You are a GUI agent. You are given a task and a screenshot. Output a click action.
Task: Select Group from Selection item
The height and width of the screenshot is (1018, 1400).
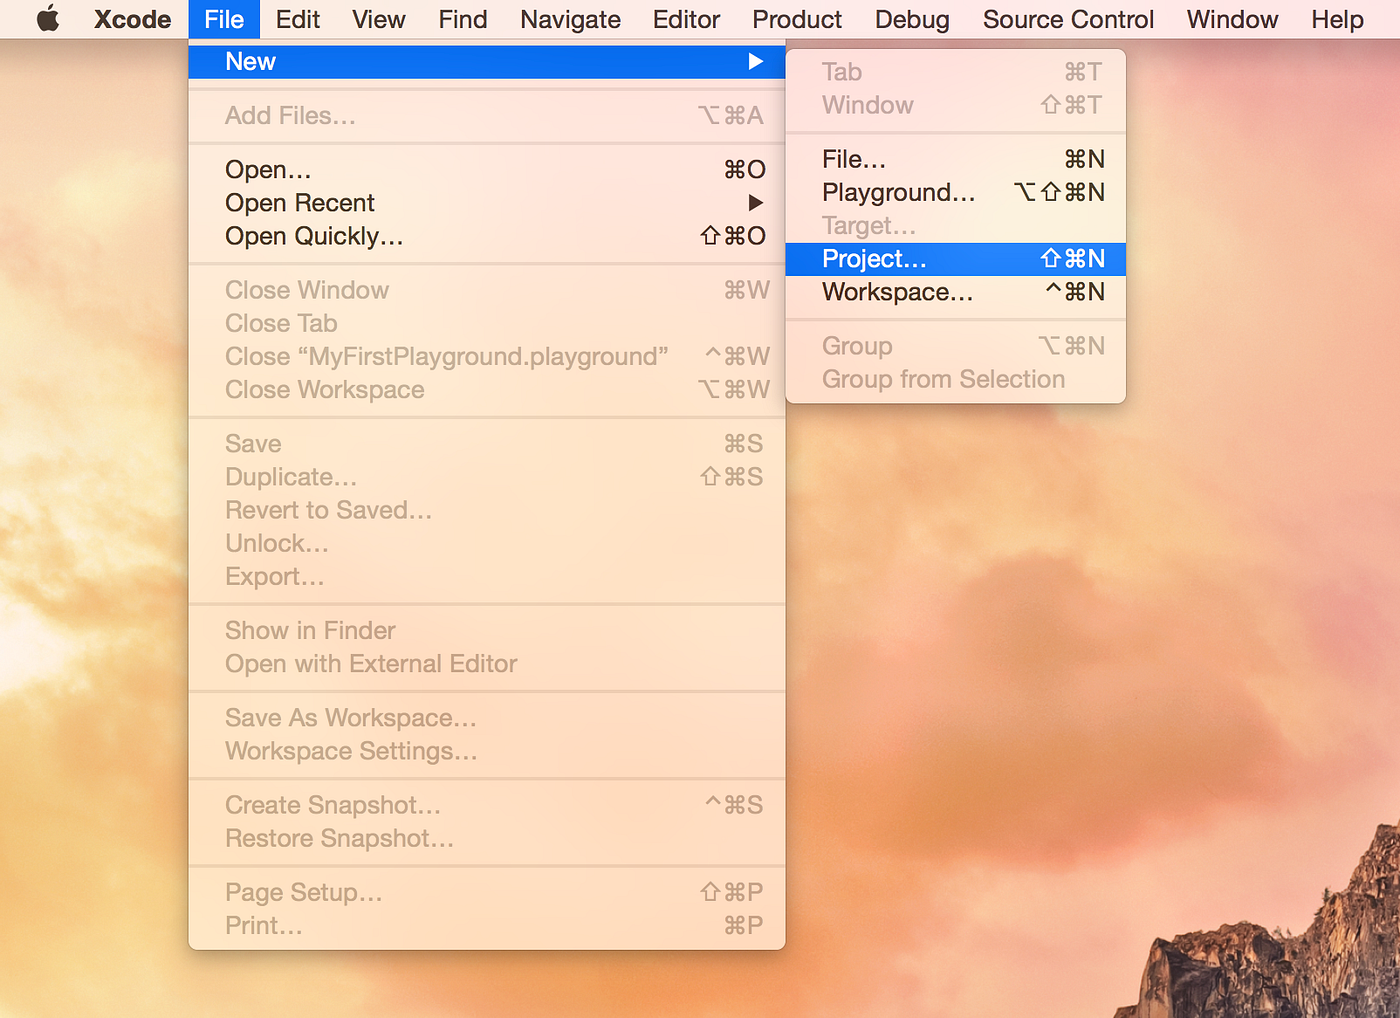coord(956,380)
